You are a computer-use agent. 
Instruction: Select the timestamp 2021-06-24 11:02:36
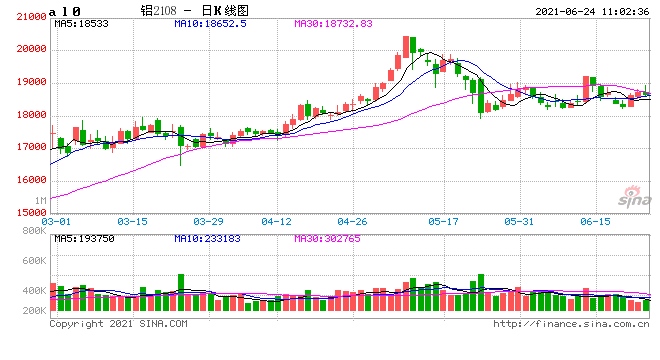[592, 12]
